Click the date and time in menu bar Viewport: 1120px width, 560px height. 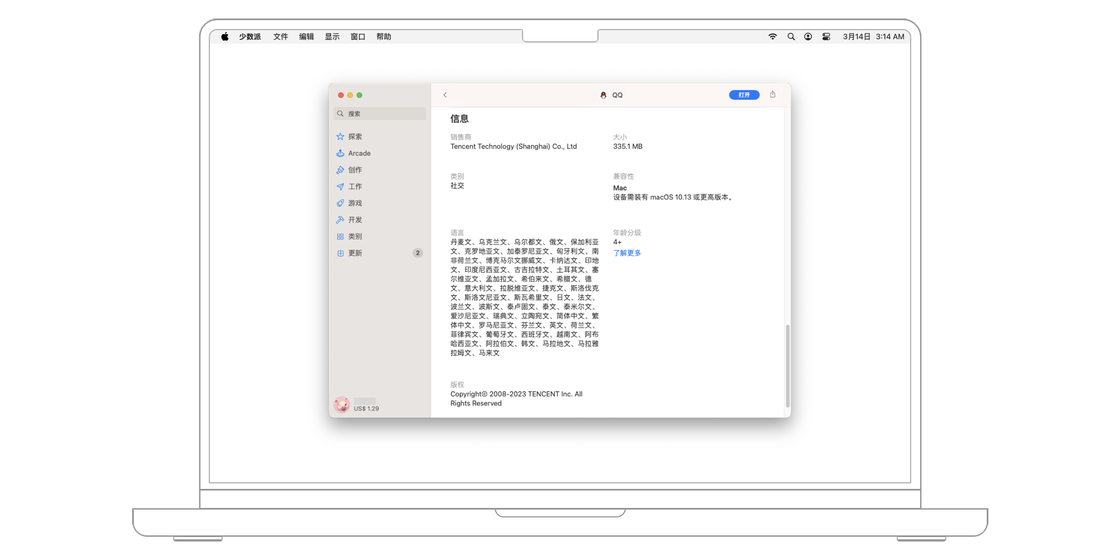874,36
